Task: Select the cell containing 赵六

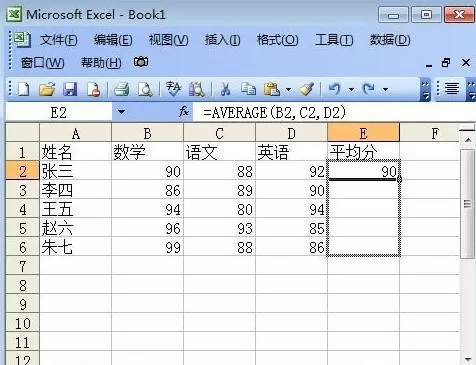Action: [x=76, y=228]
